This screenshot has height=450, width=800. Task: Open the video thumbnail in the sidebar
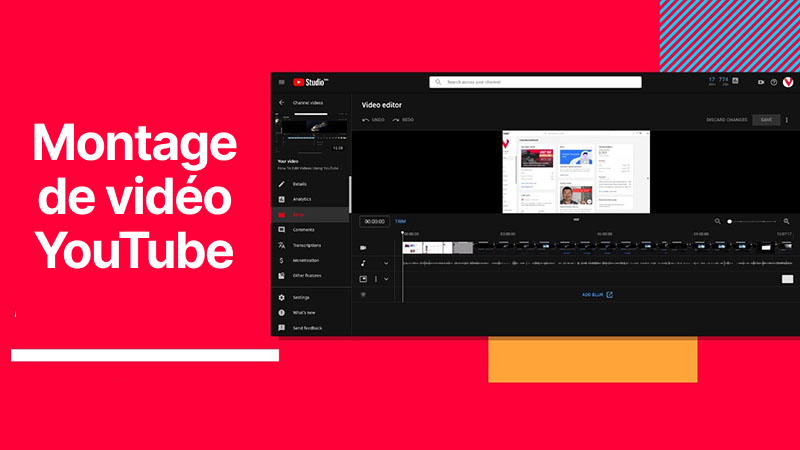point(312,135)
